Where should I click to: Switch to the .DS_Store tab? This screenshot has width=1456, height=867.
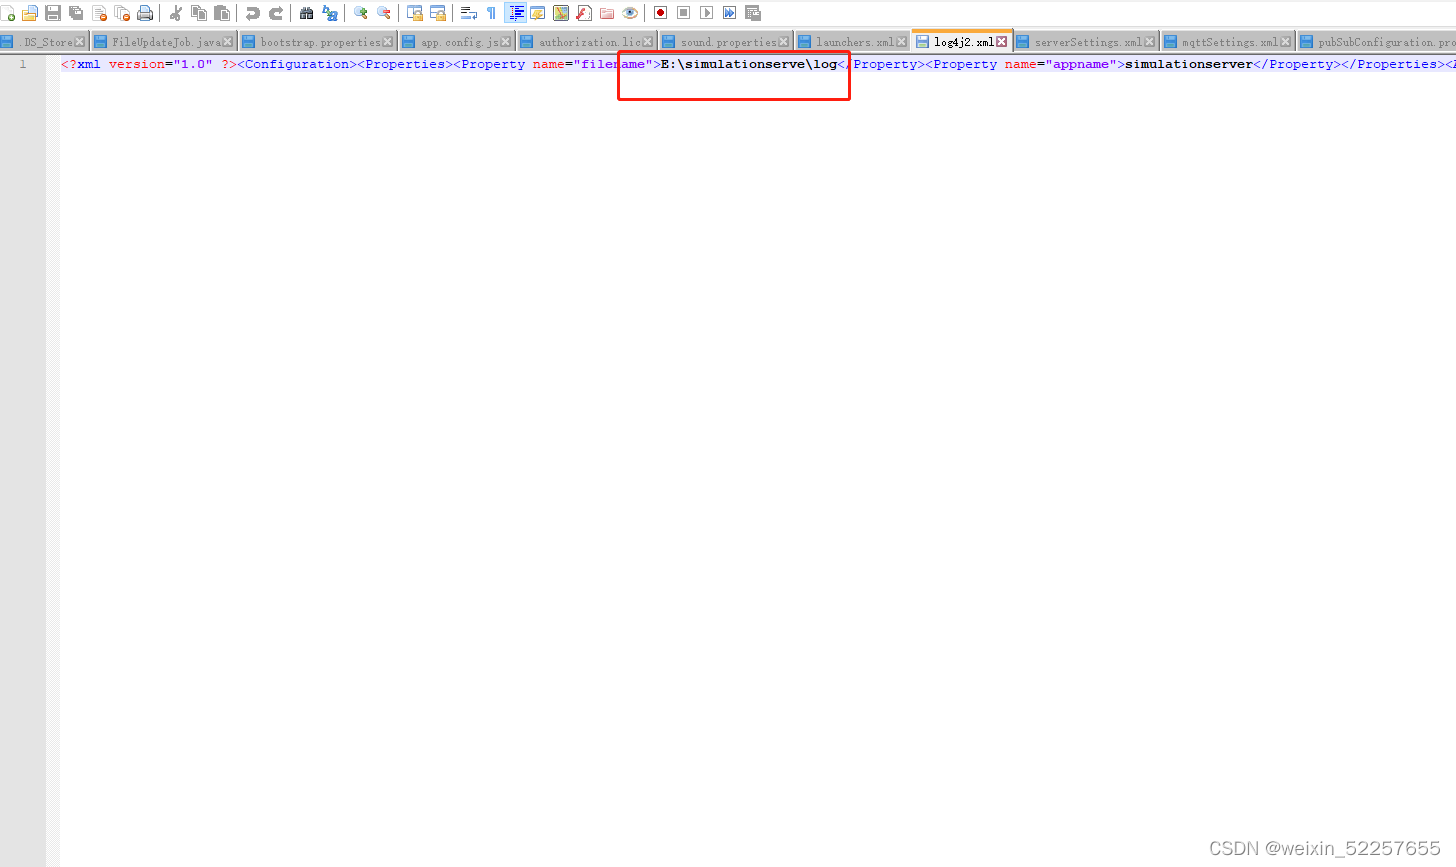(x=43, y=42)
